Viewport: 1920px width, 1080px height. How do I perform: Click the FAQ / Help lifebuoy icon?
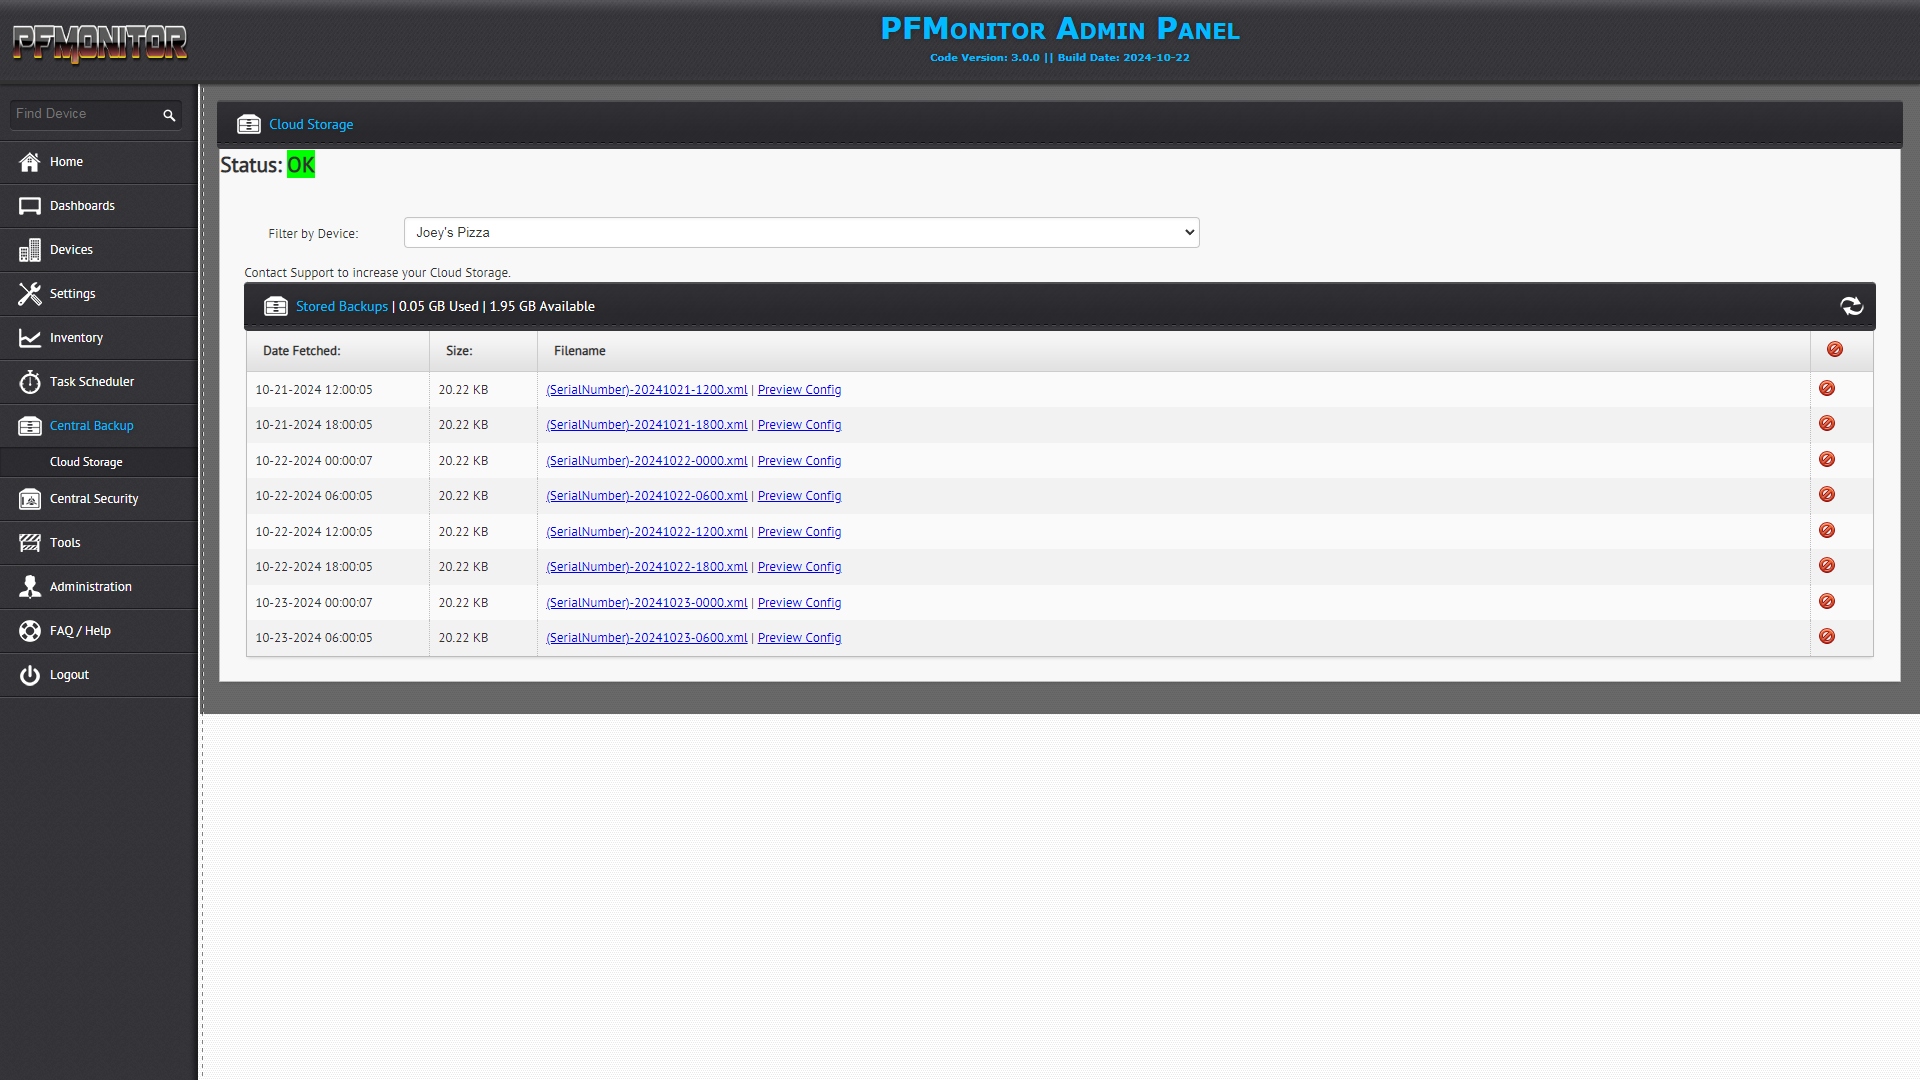coord(30,631)
